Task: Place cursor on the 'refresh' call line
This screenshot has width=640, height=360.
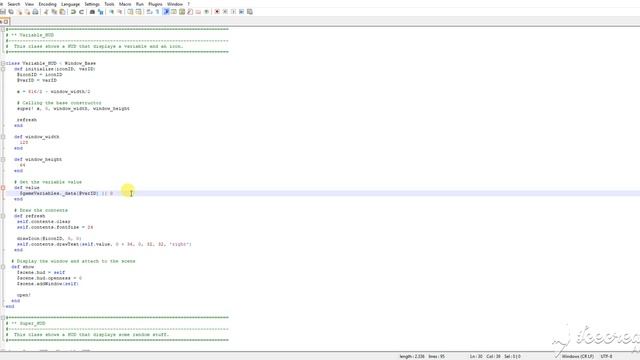Action: click(x=27, y=120)
